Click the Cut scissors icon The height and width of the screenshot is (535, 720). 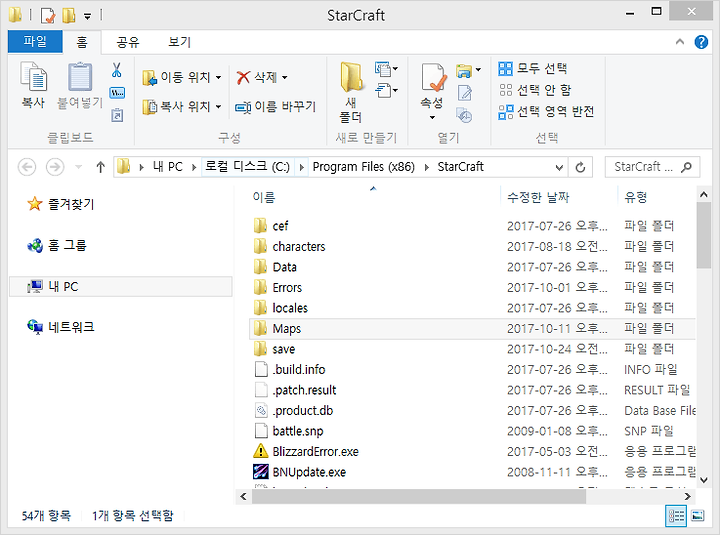tap(117, 70)
